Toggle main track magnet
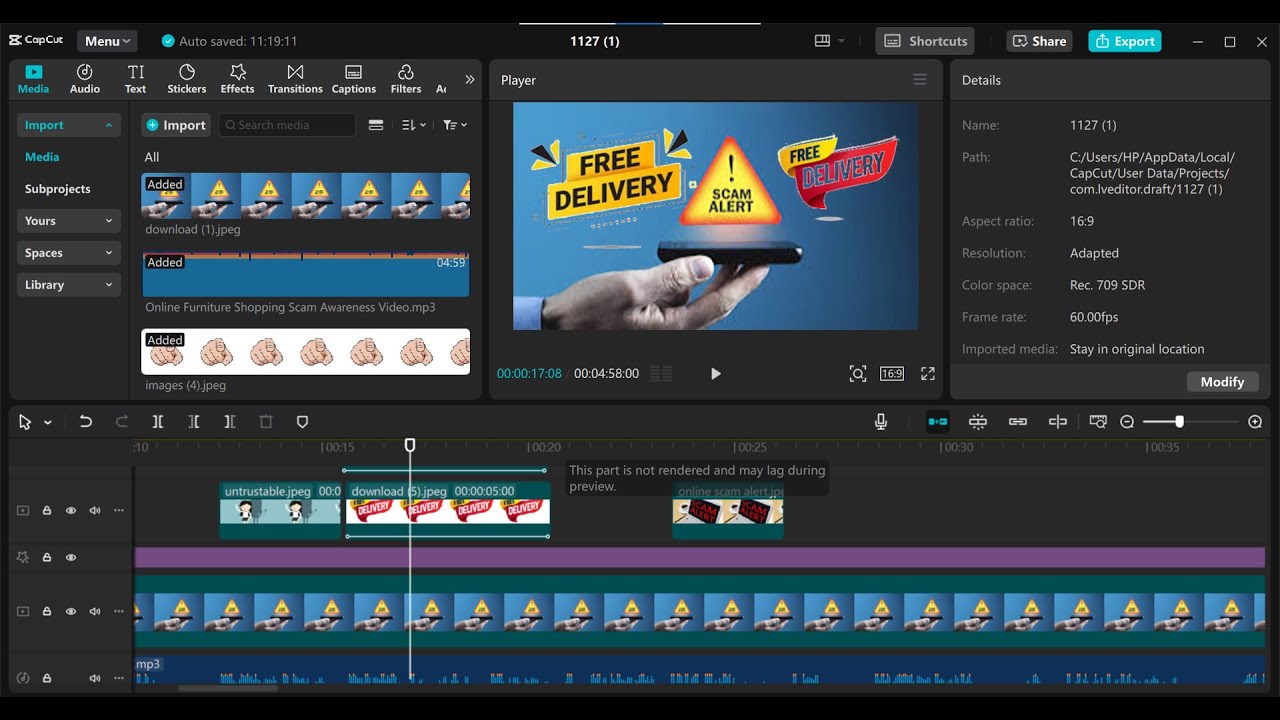This screenshot has height=720, width=1280. [x=938, y=422]
